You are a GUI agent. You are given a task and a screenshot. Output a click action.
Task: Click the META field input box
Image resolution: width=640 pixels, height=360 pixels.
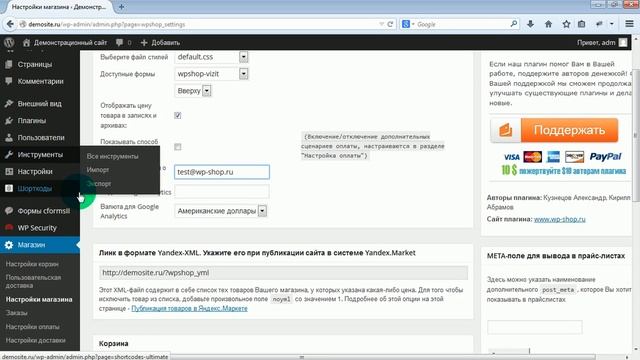tap(535, 327)
